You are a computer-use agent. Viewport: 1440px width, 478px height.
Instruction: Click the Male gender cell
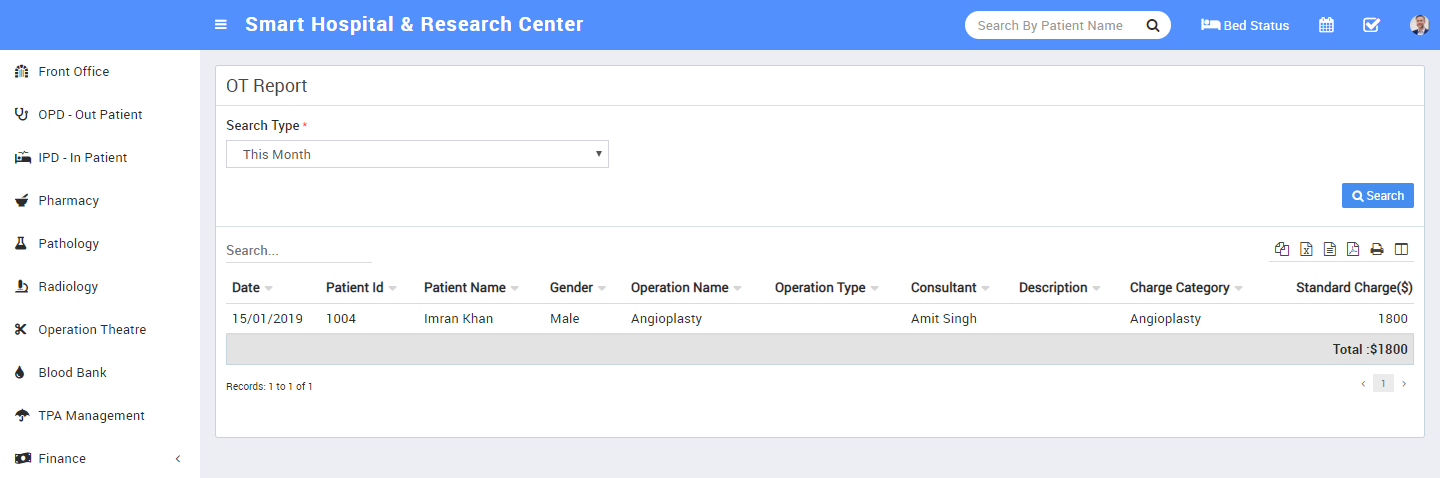point(564,319)
